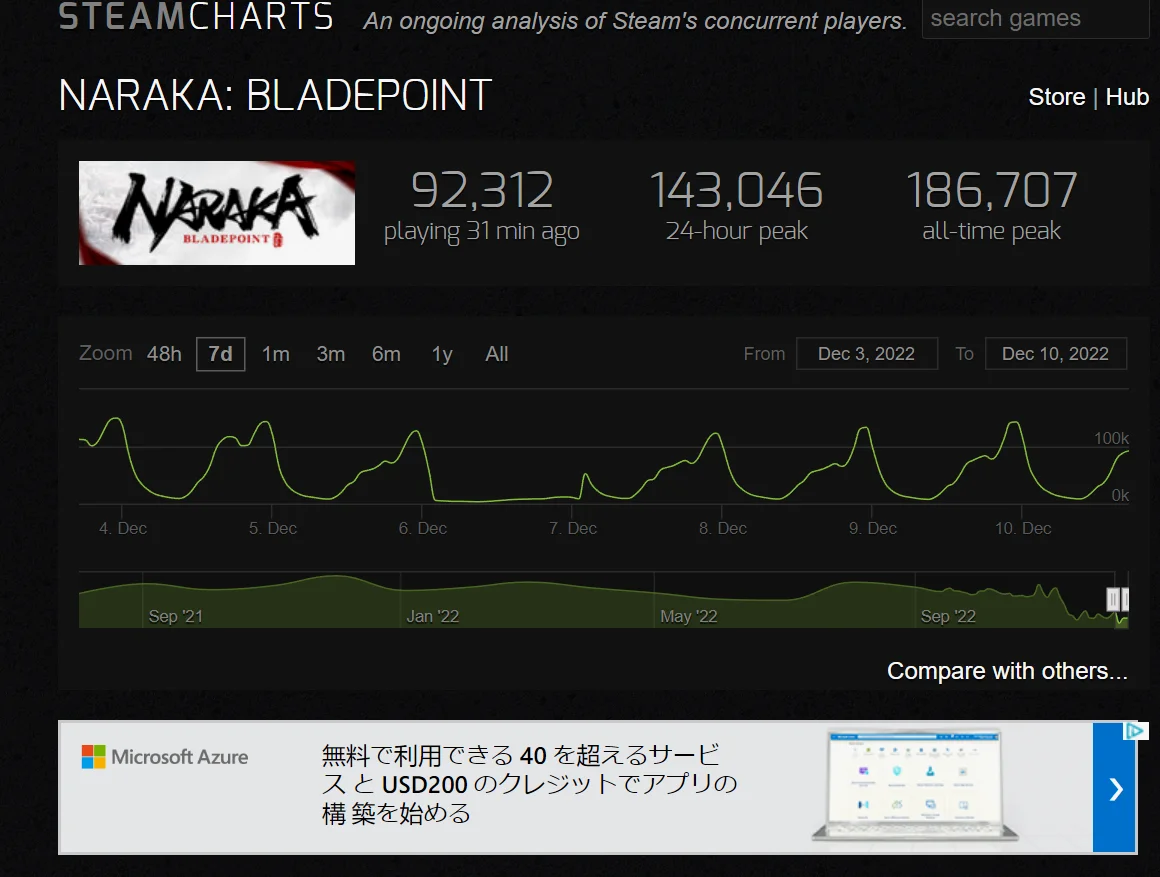
Task: Select the 1y zoom range
Action: tap(442, 355)
